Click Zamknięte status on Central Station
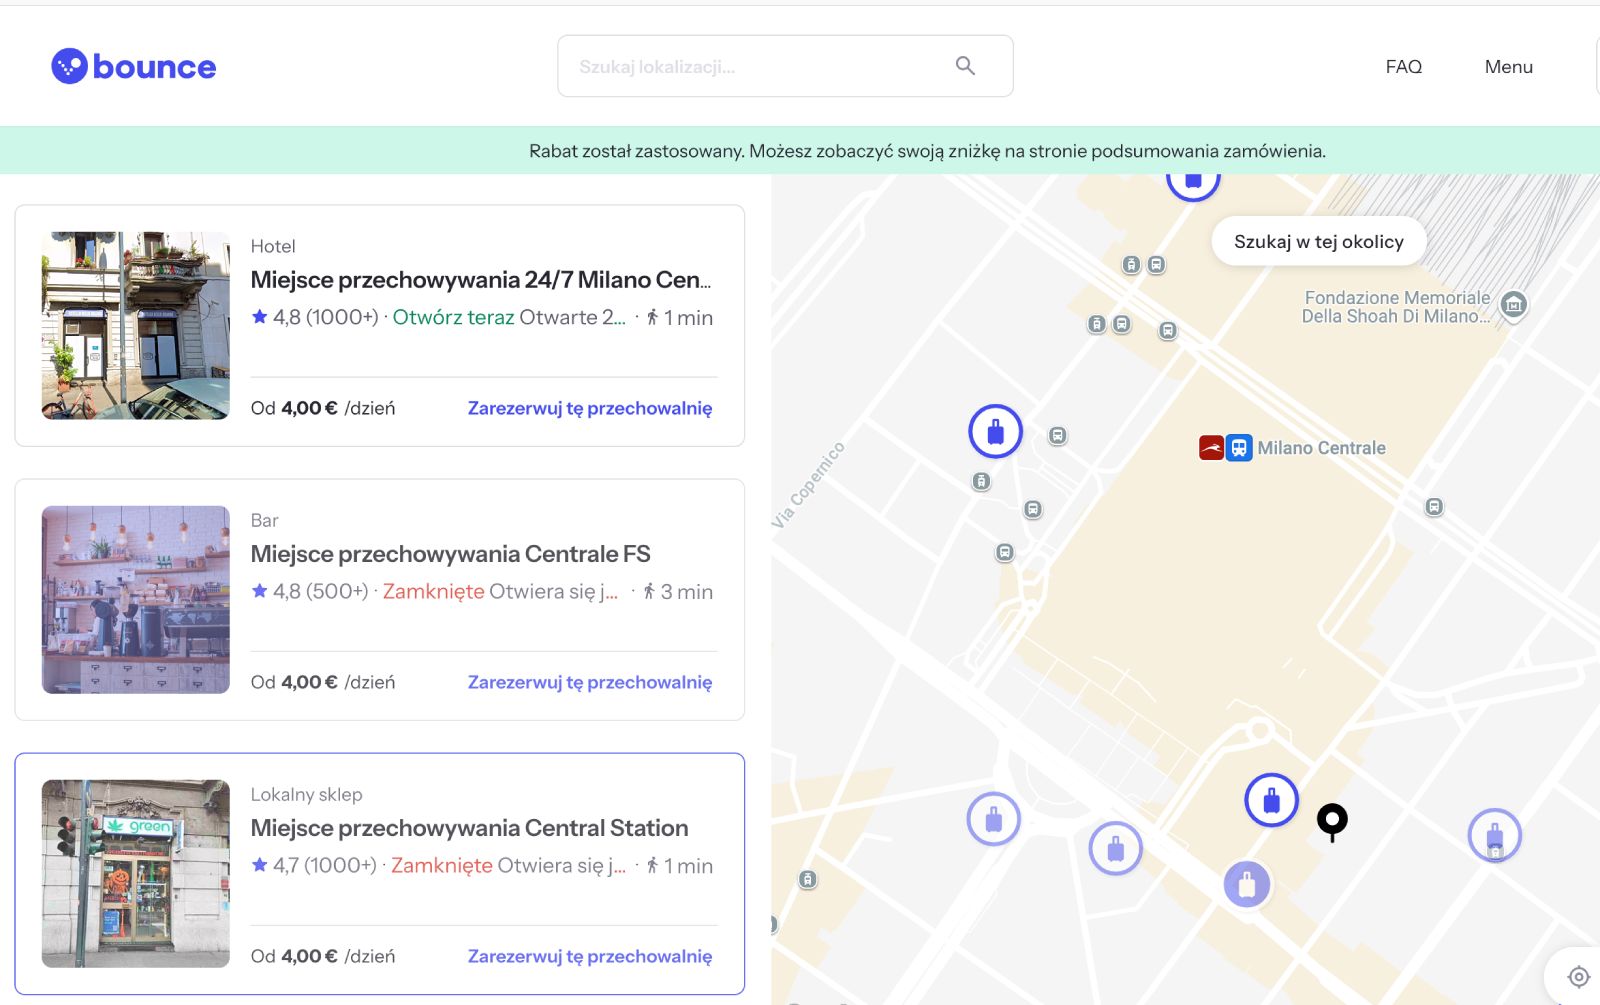Image resolution: width=1600 pixels, height=1005 pixels. coord(441,865)
